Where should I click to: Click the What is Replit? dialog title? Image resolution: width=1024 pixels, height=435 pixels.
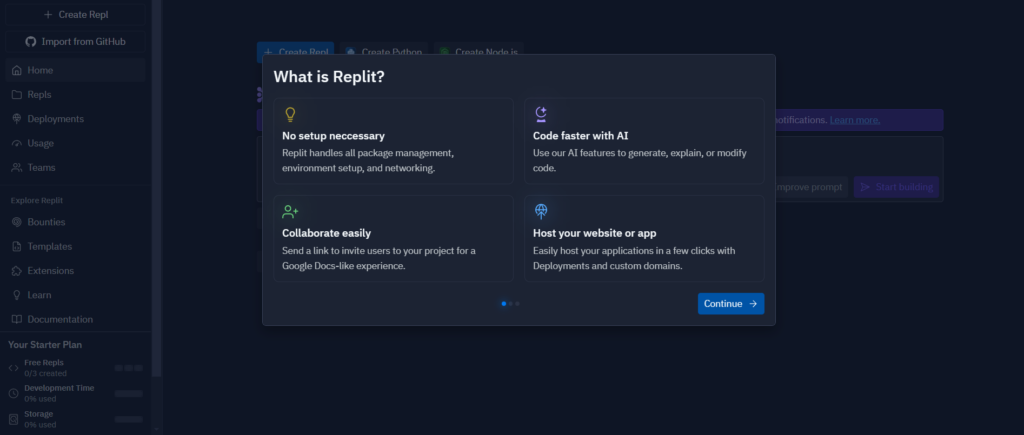[329, 76]
